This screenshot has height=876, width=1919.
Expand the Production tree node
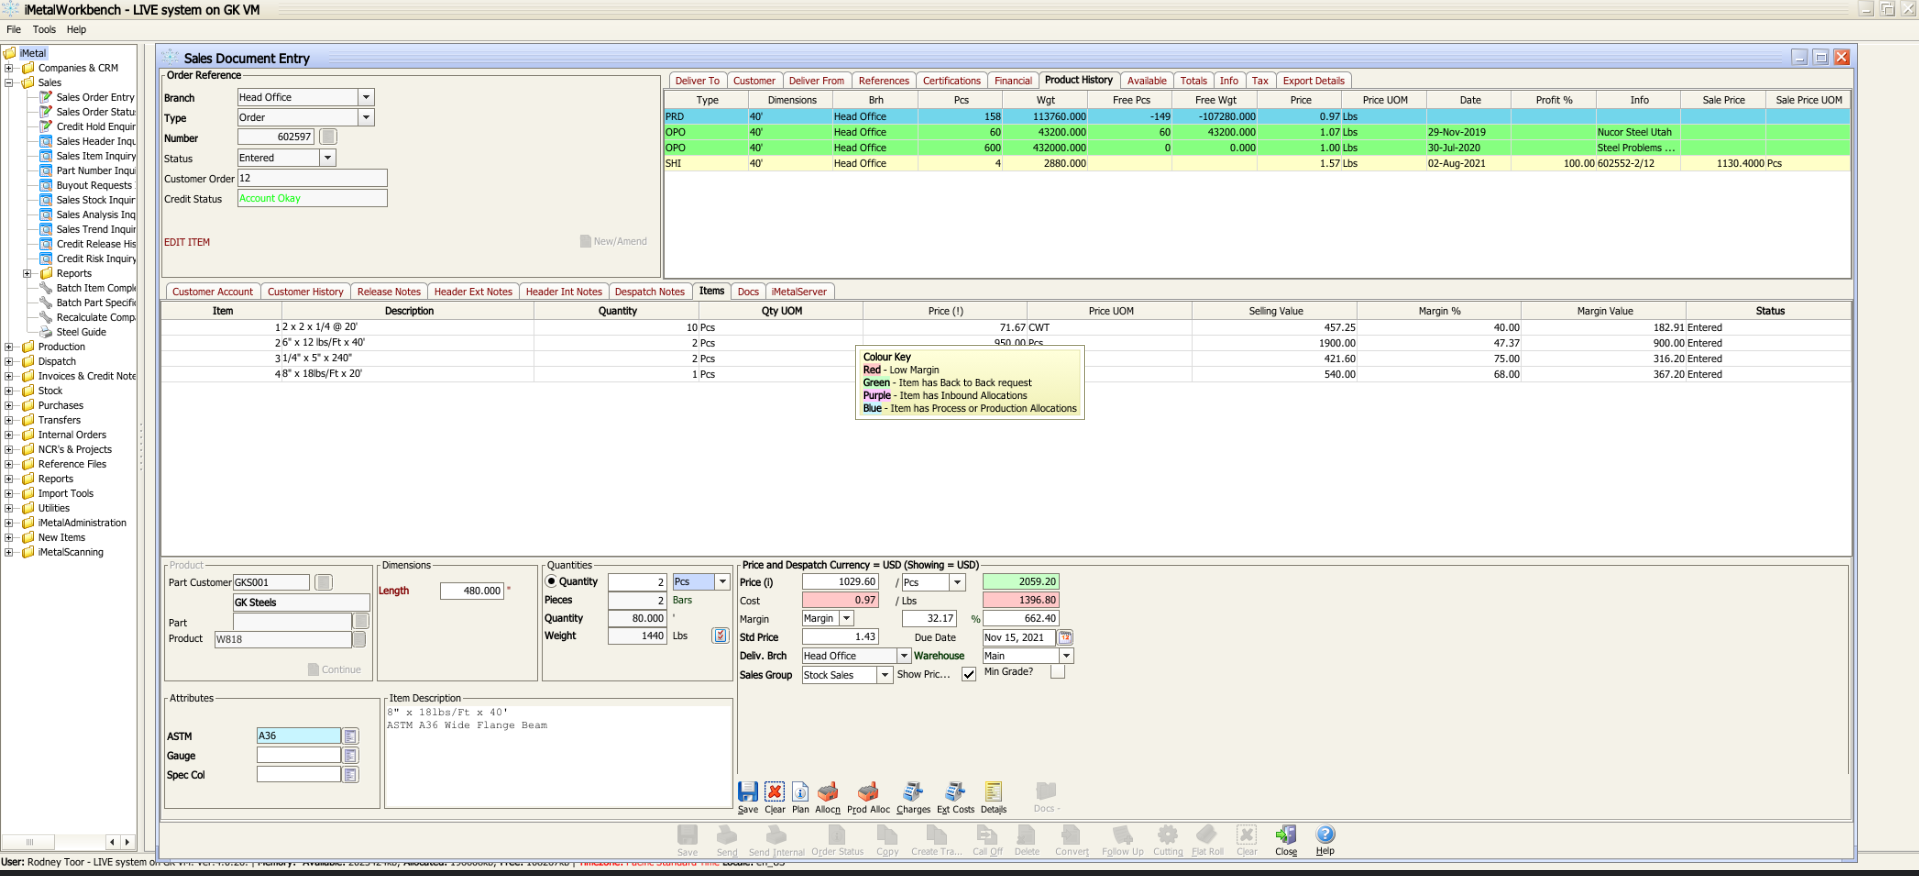tap(9, 347)
